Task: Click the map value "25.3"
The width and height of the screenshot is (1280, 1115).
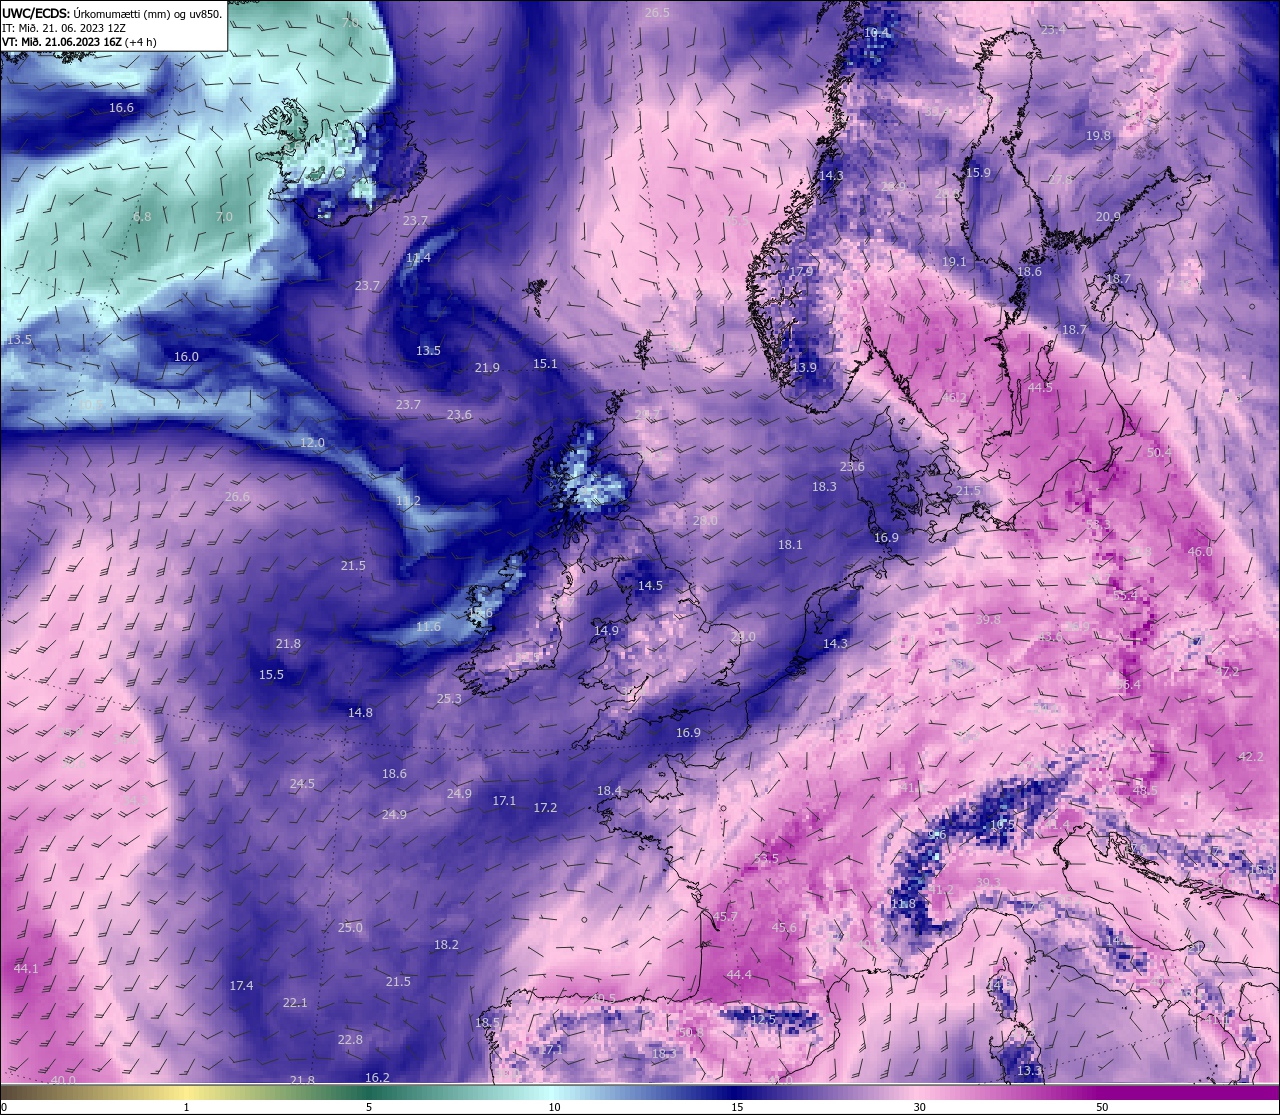Action: 449,699
